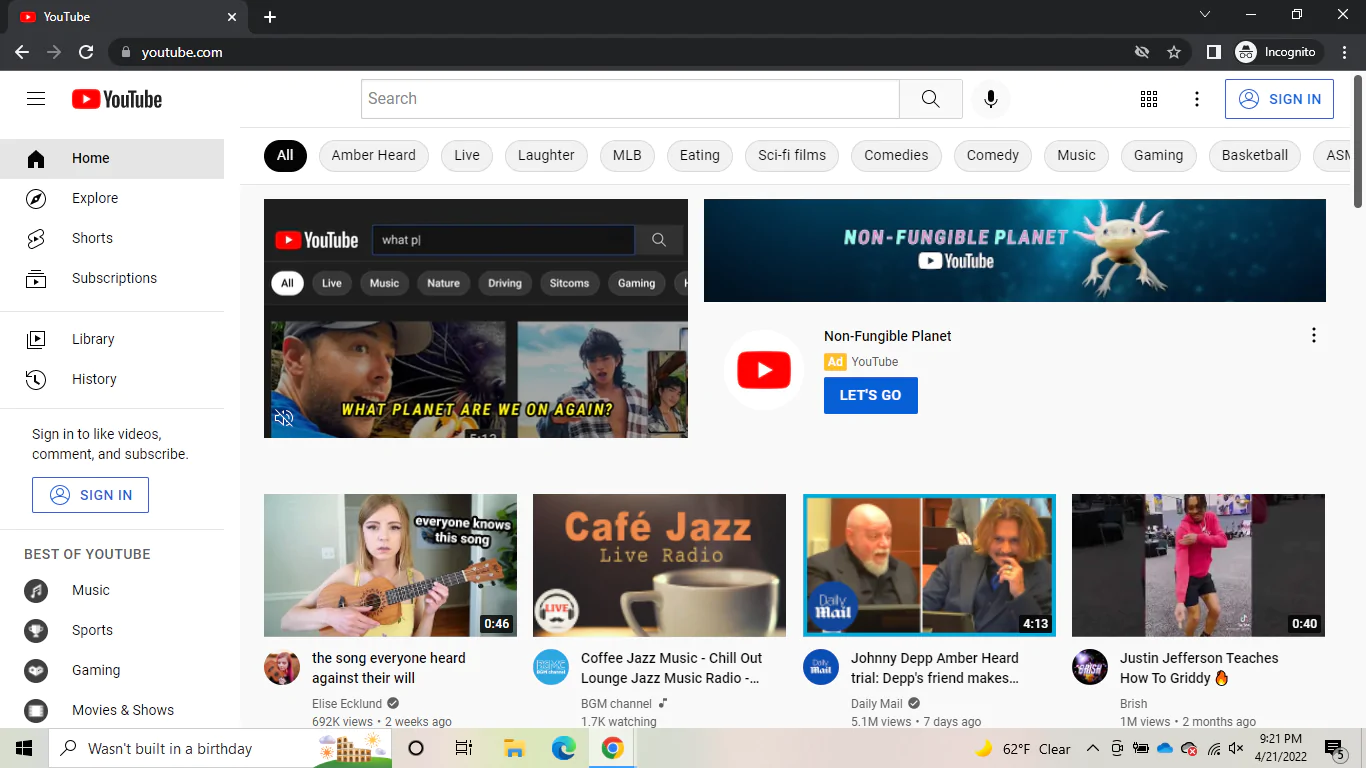Open Shorts from the sidebar
Viewport: 1366px width, 768px height.
(92, 238)
